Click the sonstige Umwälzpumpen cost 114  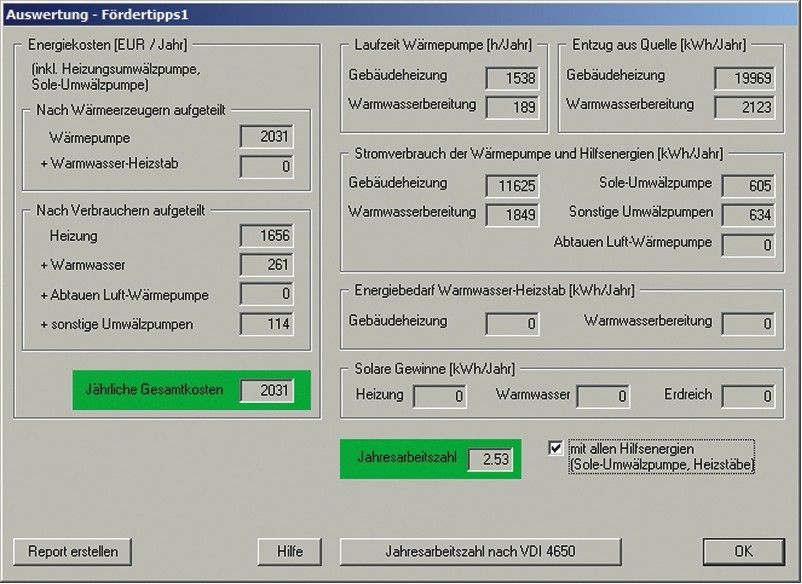tap(266, 324)
